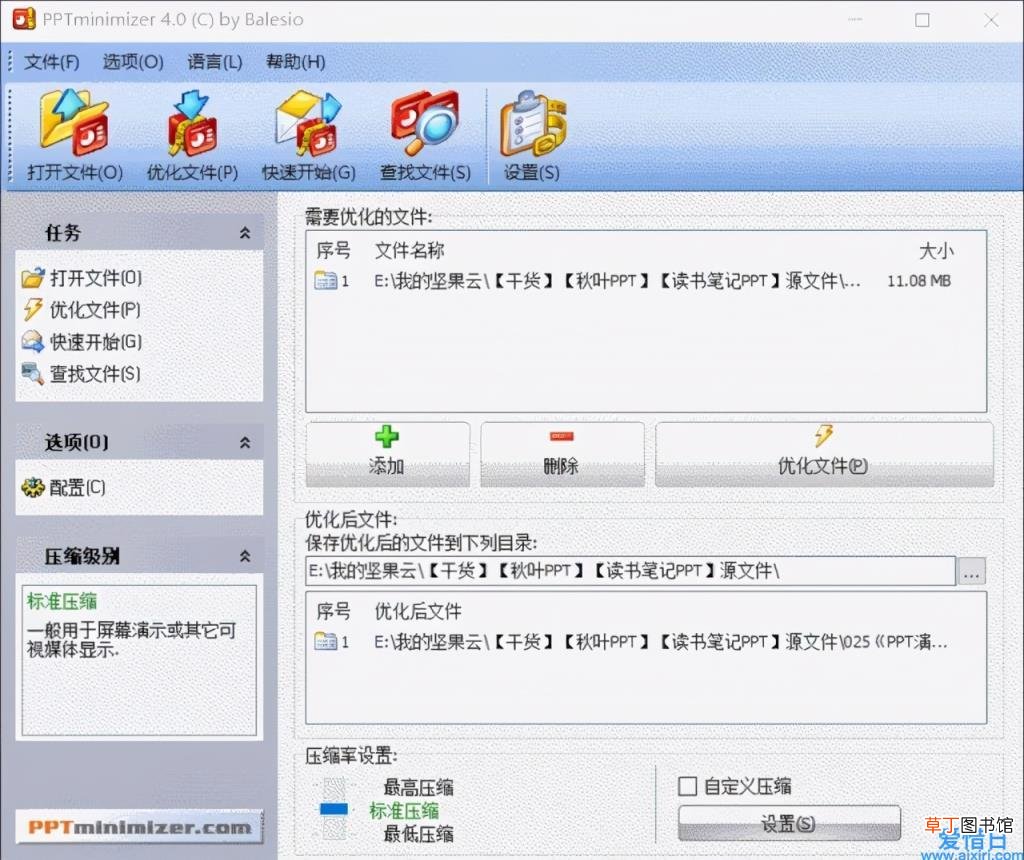
Task: Click the 大小 column header
Action: pyautogui.click(x=936, y=251)
